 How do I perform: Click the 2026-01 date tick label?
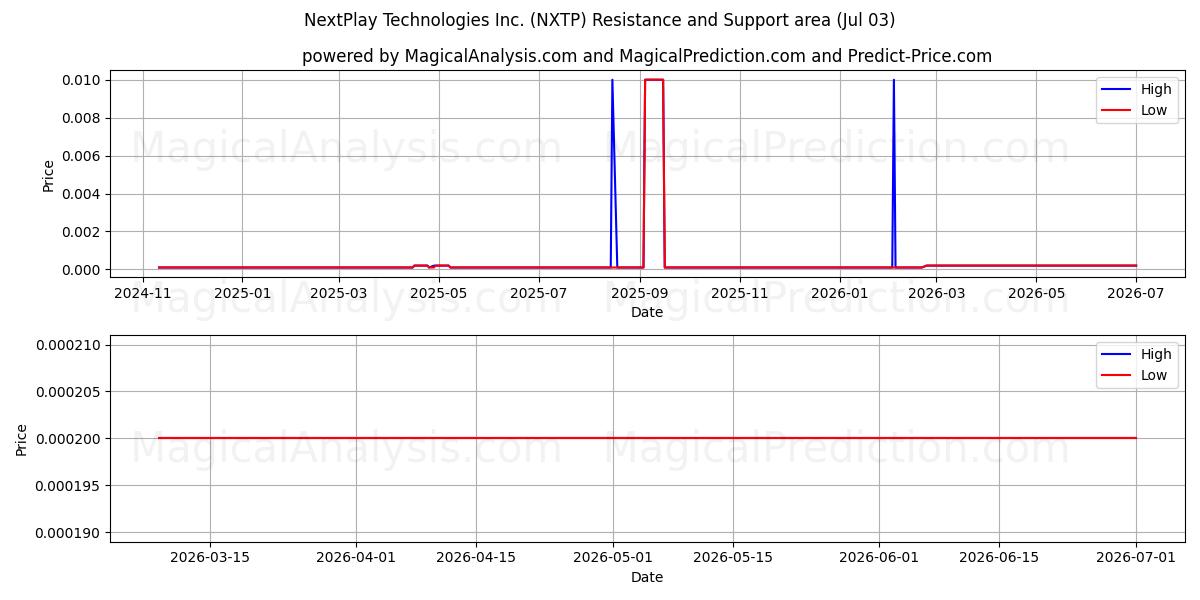point(840,293)
